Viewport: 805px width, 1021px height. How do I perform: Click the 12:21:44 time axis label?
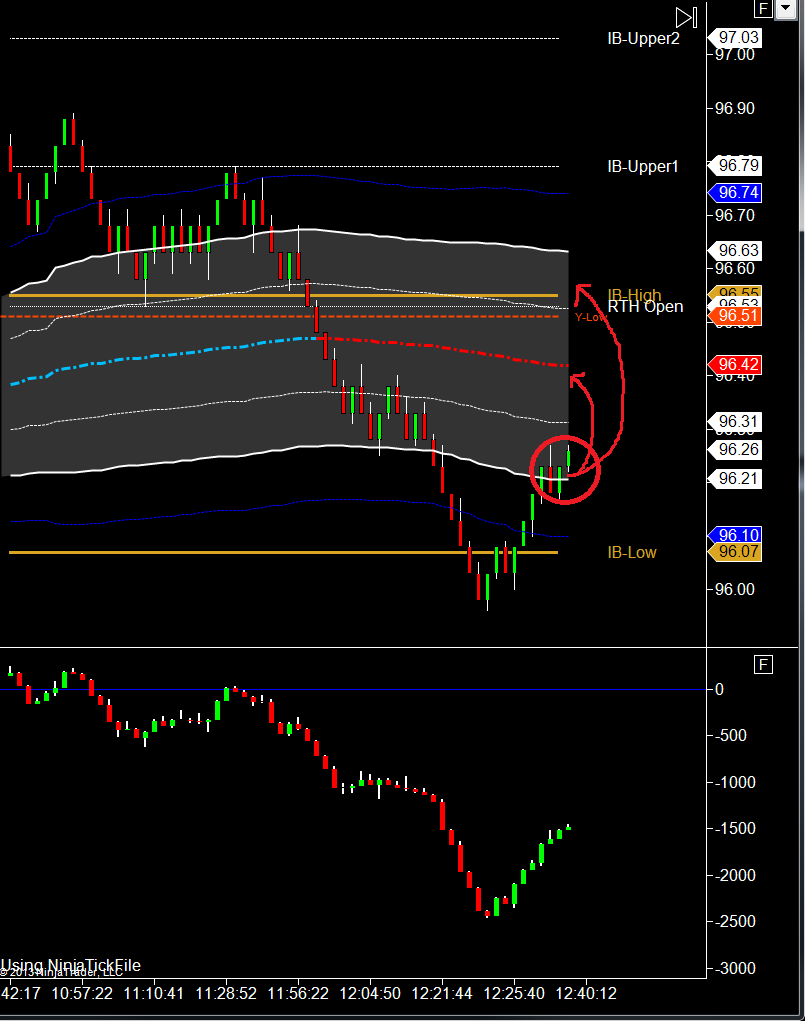[442, 994]
